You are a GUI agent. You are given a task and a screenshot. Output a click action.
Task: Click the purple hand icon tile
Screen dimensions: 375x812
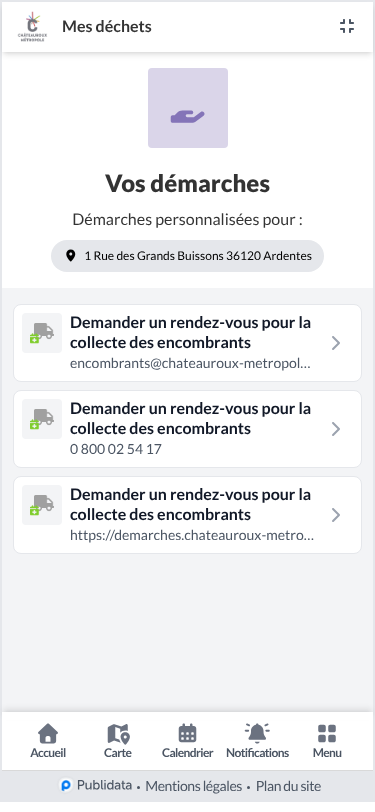coord(188,108)
